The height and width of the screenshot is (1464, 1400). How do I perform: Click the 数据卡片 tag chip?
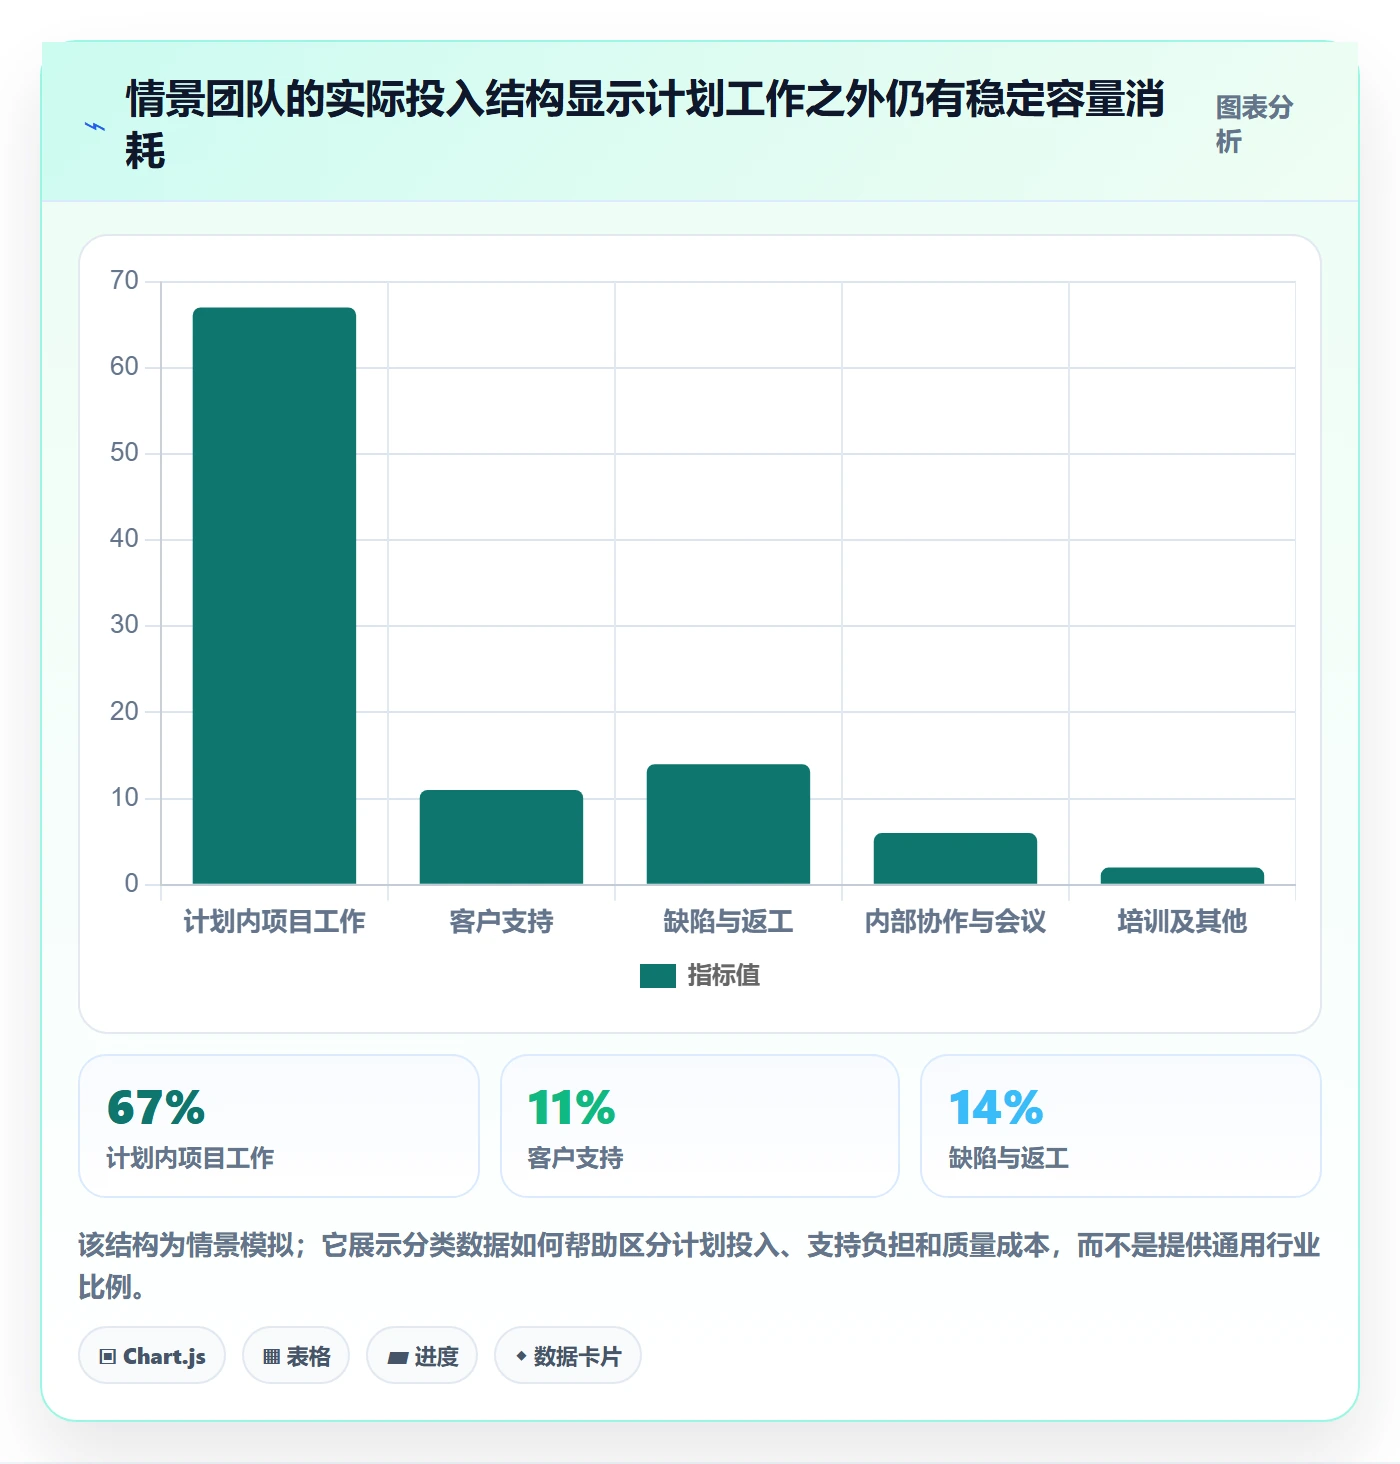[568, 1356]
